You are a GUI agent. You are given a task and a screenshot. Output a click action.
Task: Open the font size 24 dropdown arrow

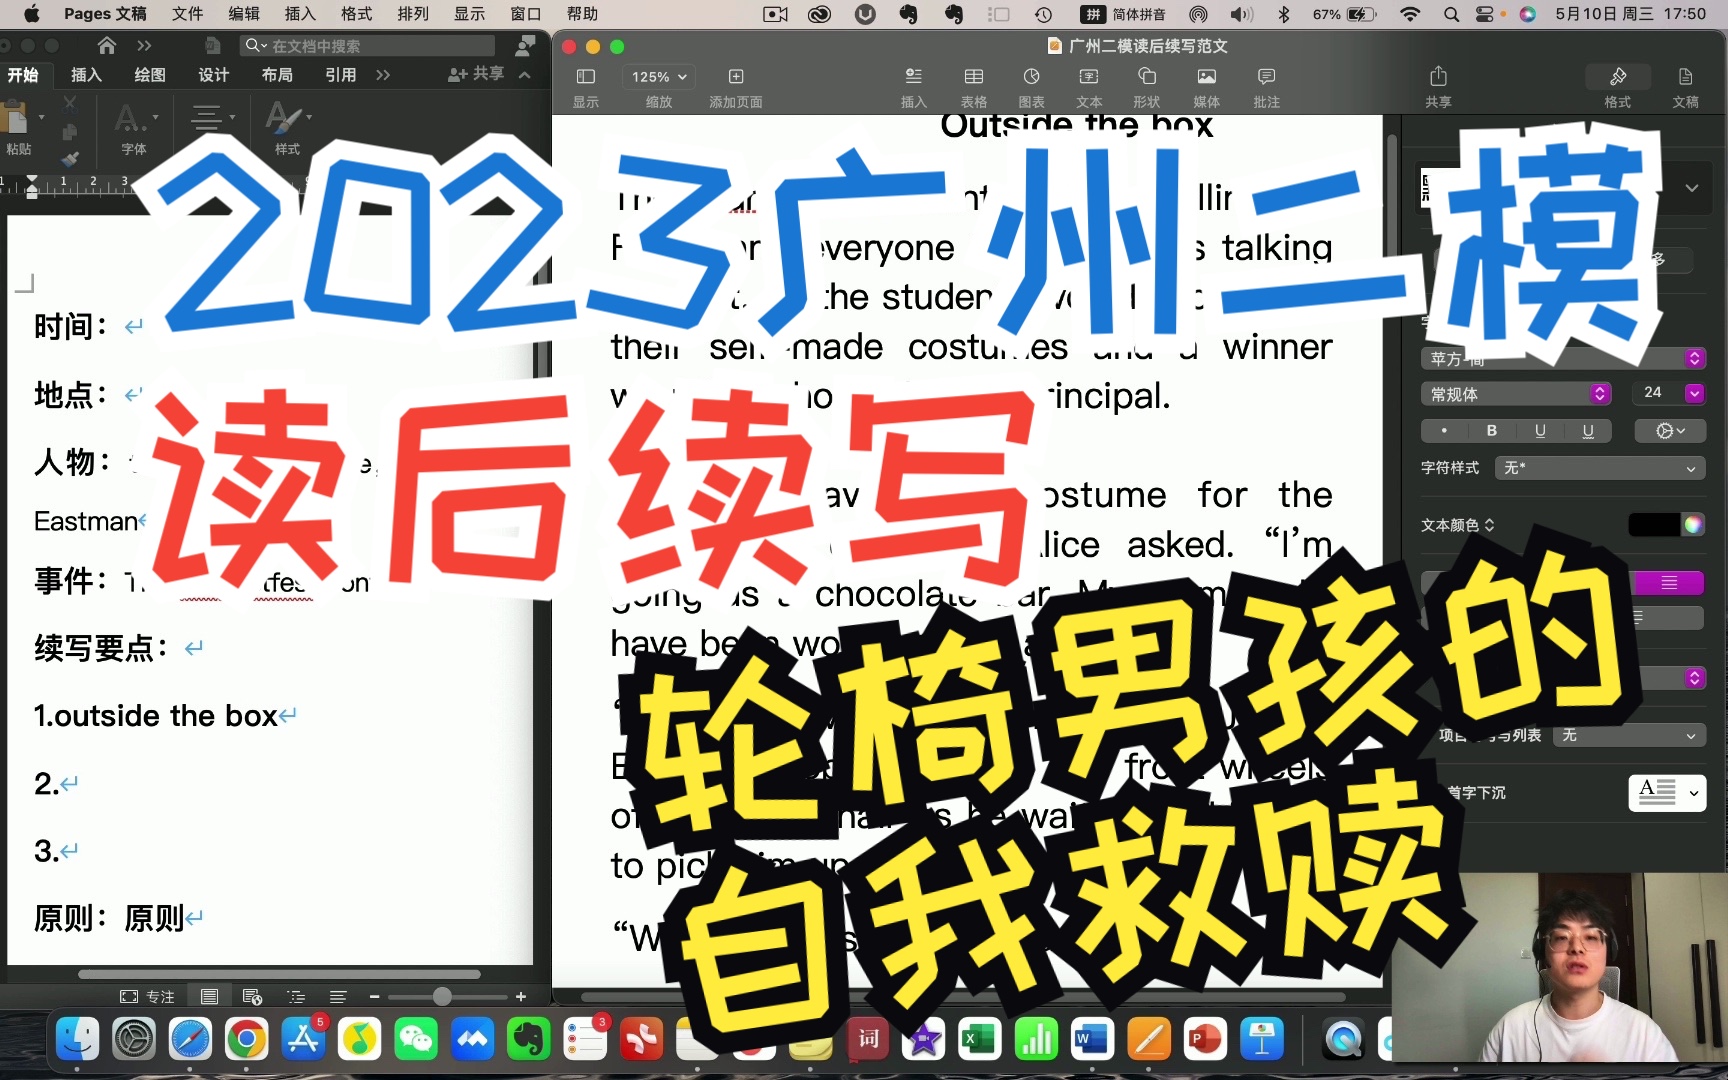point(1694,393)
